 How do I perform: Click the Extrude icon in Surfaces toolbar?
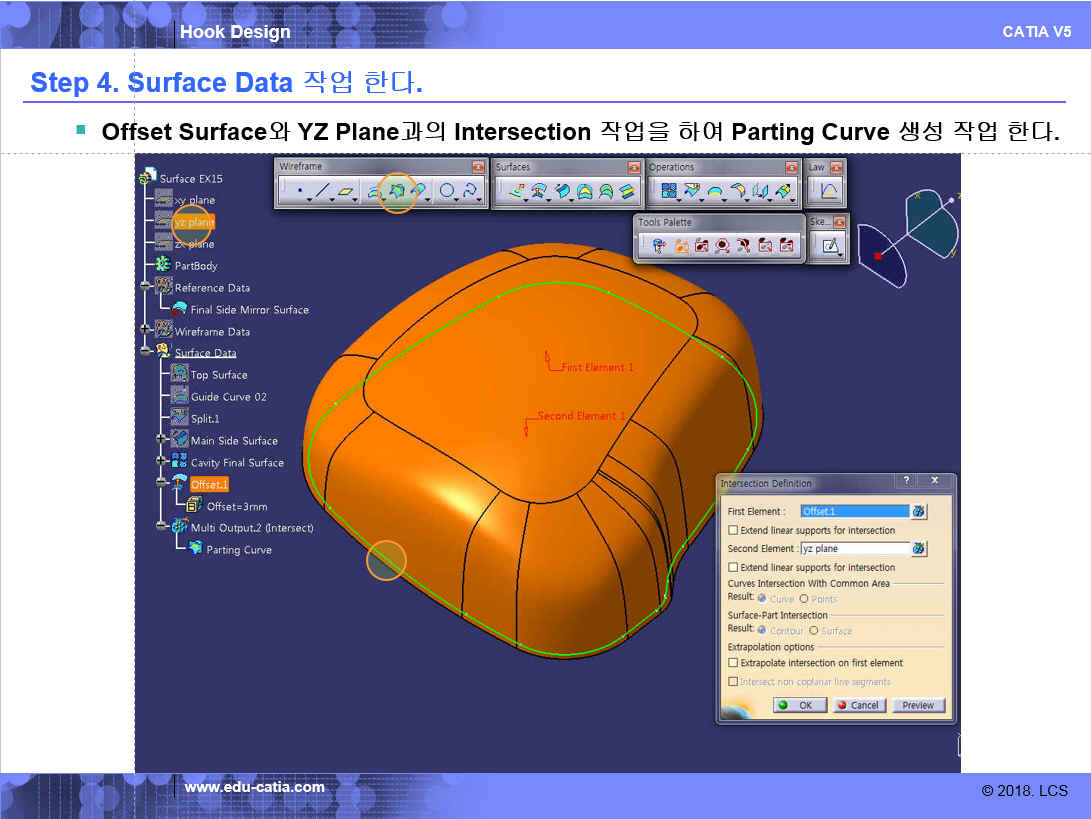(x=516, y=191)
